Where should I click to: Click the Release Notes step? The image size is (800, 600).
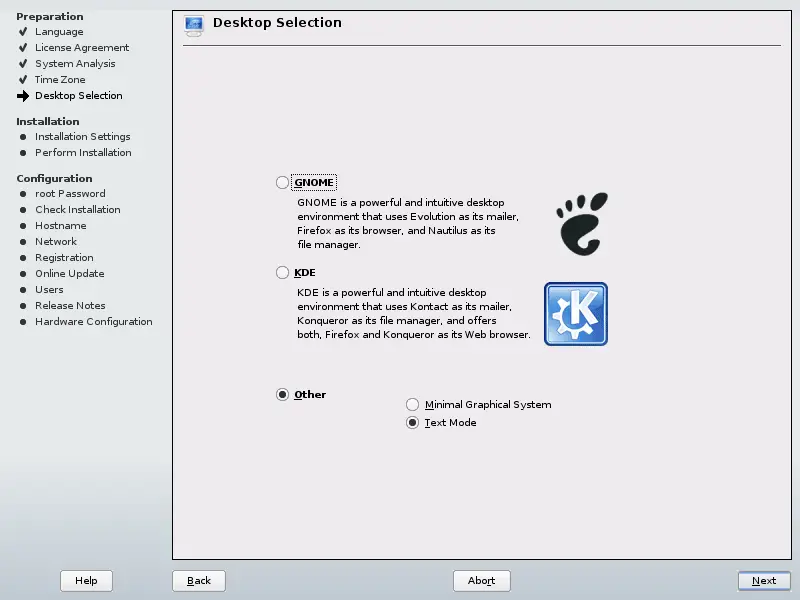[x=70, y=306]
